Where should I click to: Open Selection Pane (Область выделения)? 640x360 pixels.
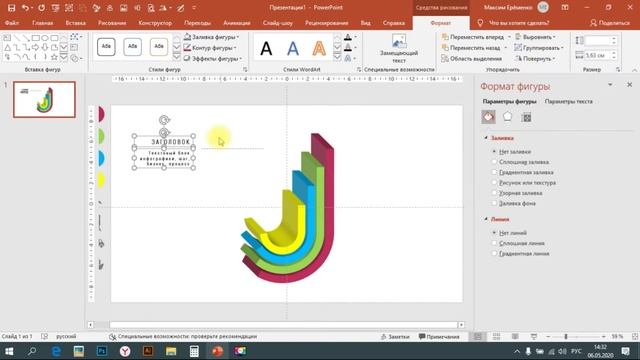(471, 58)
